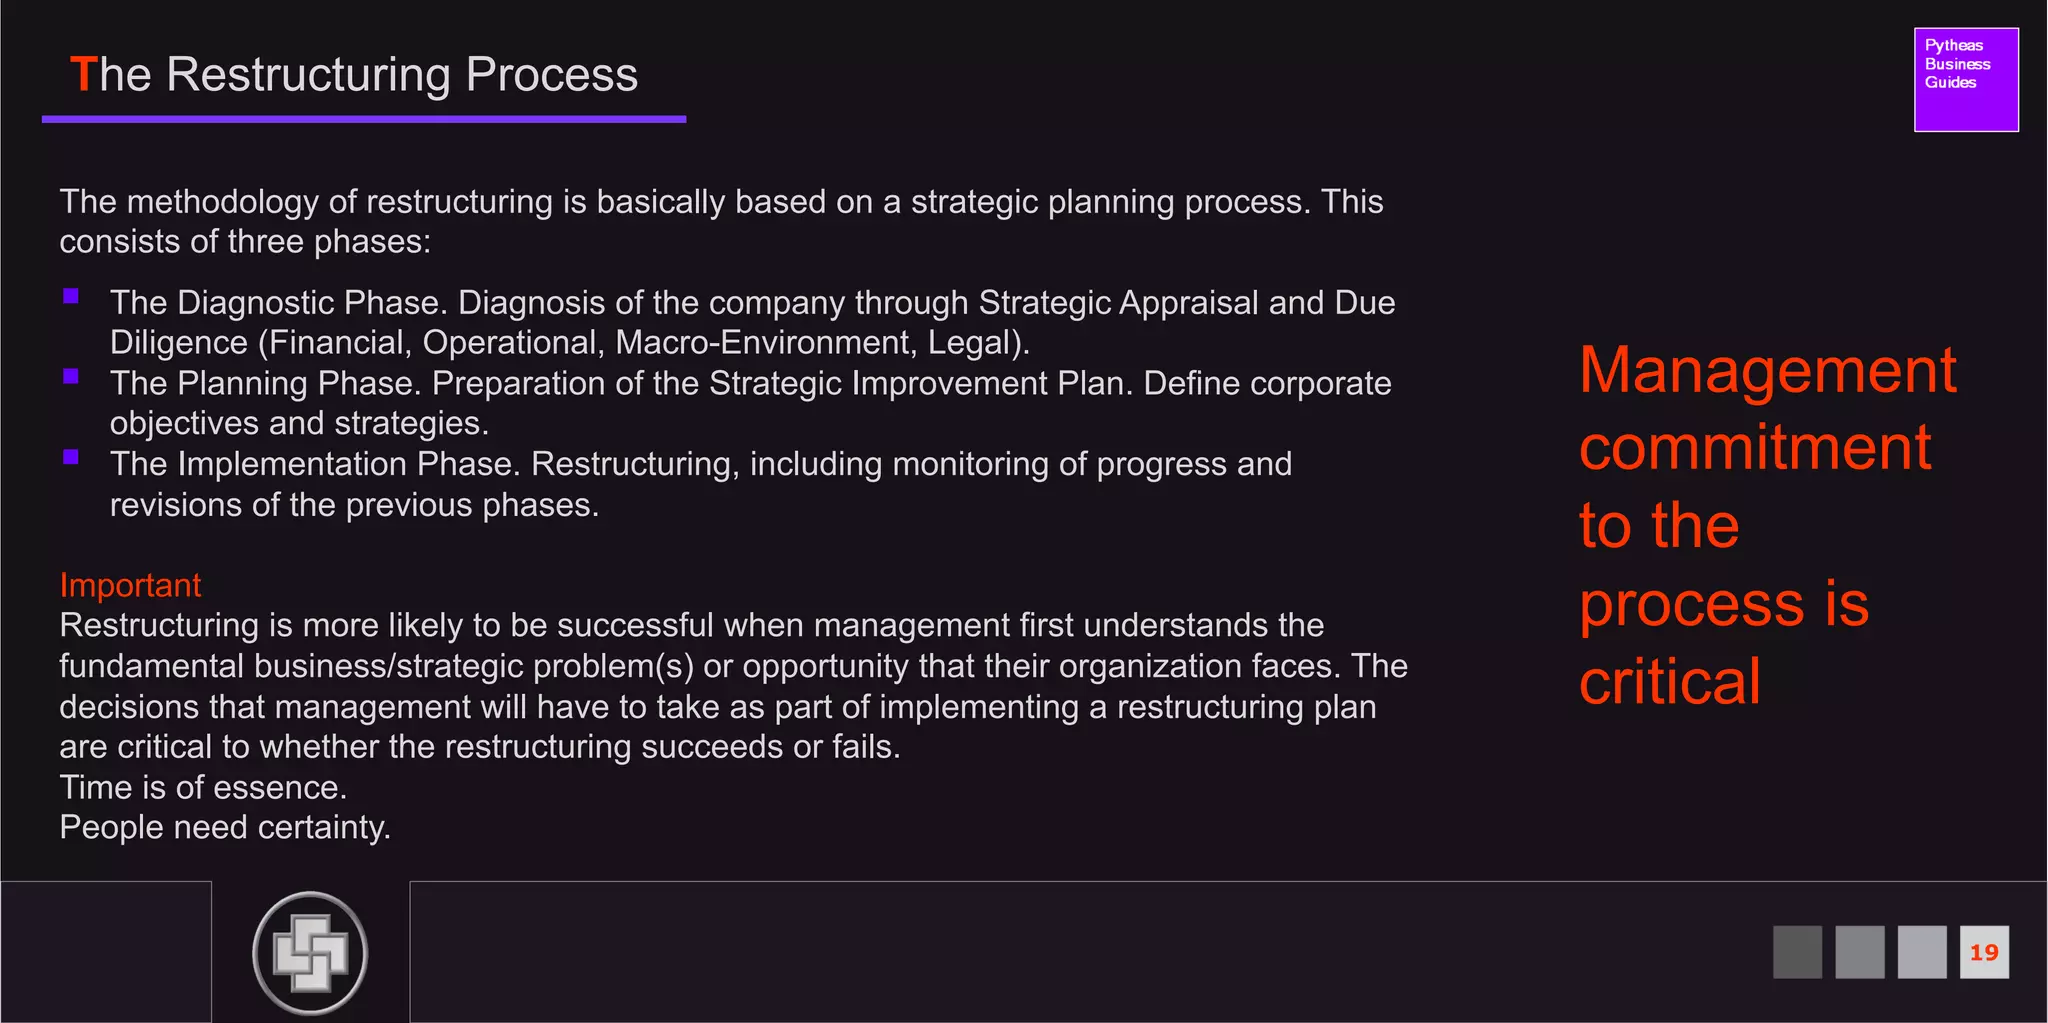Select the Planning Phase bullet text
This screenshot has width=2048, height=1023.
[750, 403]
